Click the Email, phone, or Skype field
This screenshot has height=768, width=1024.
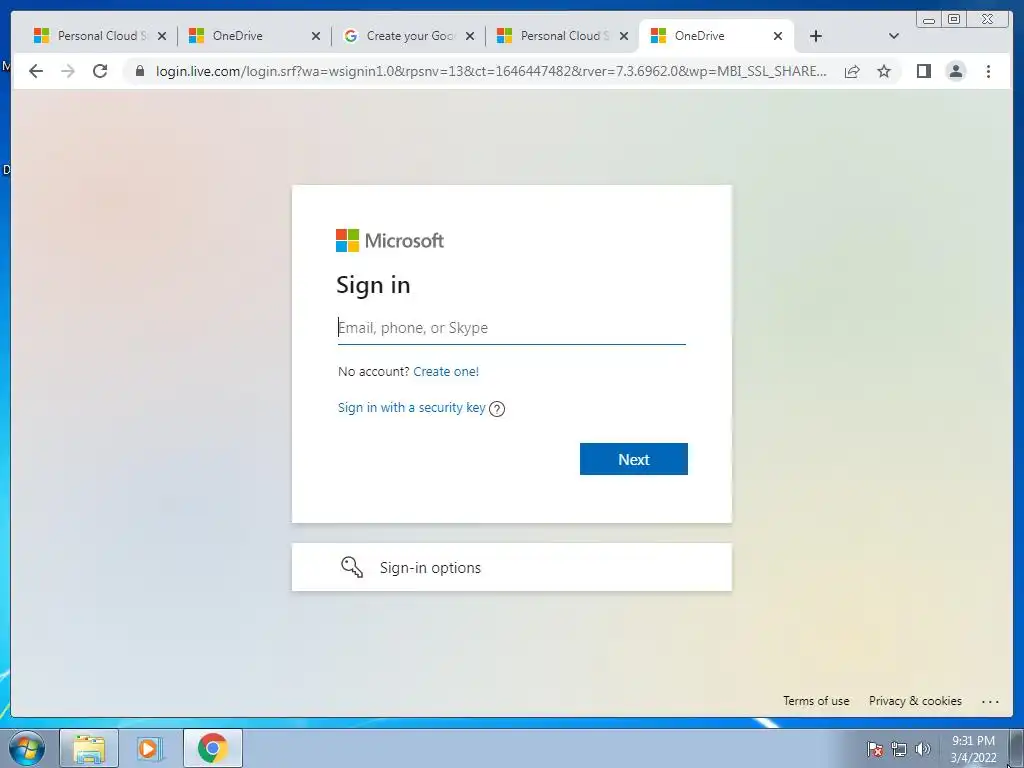click(511, 328)
